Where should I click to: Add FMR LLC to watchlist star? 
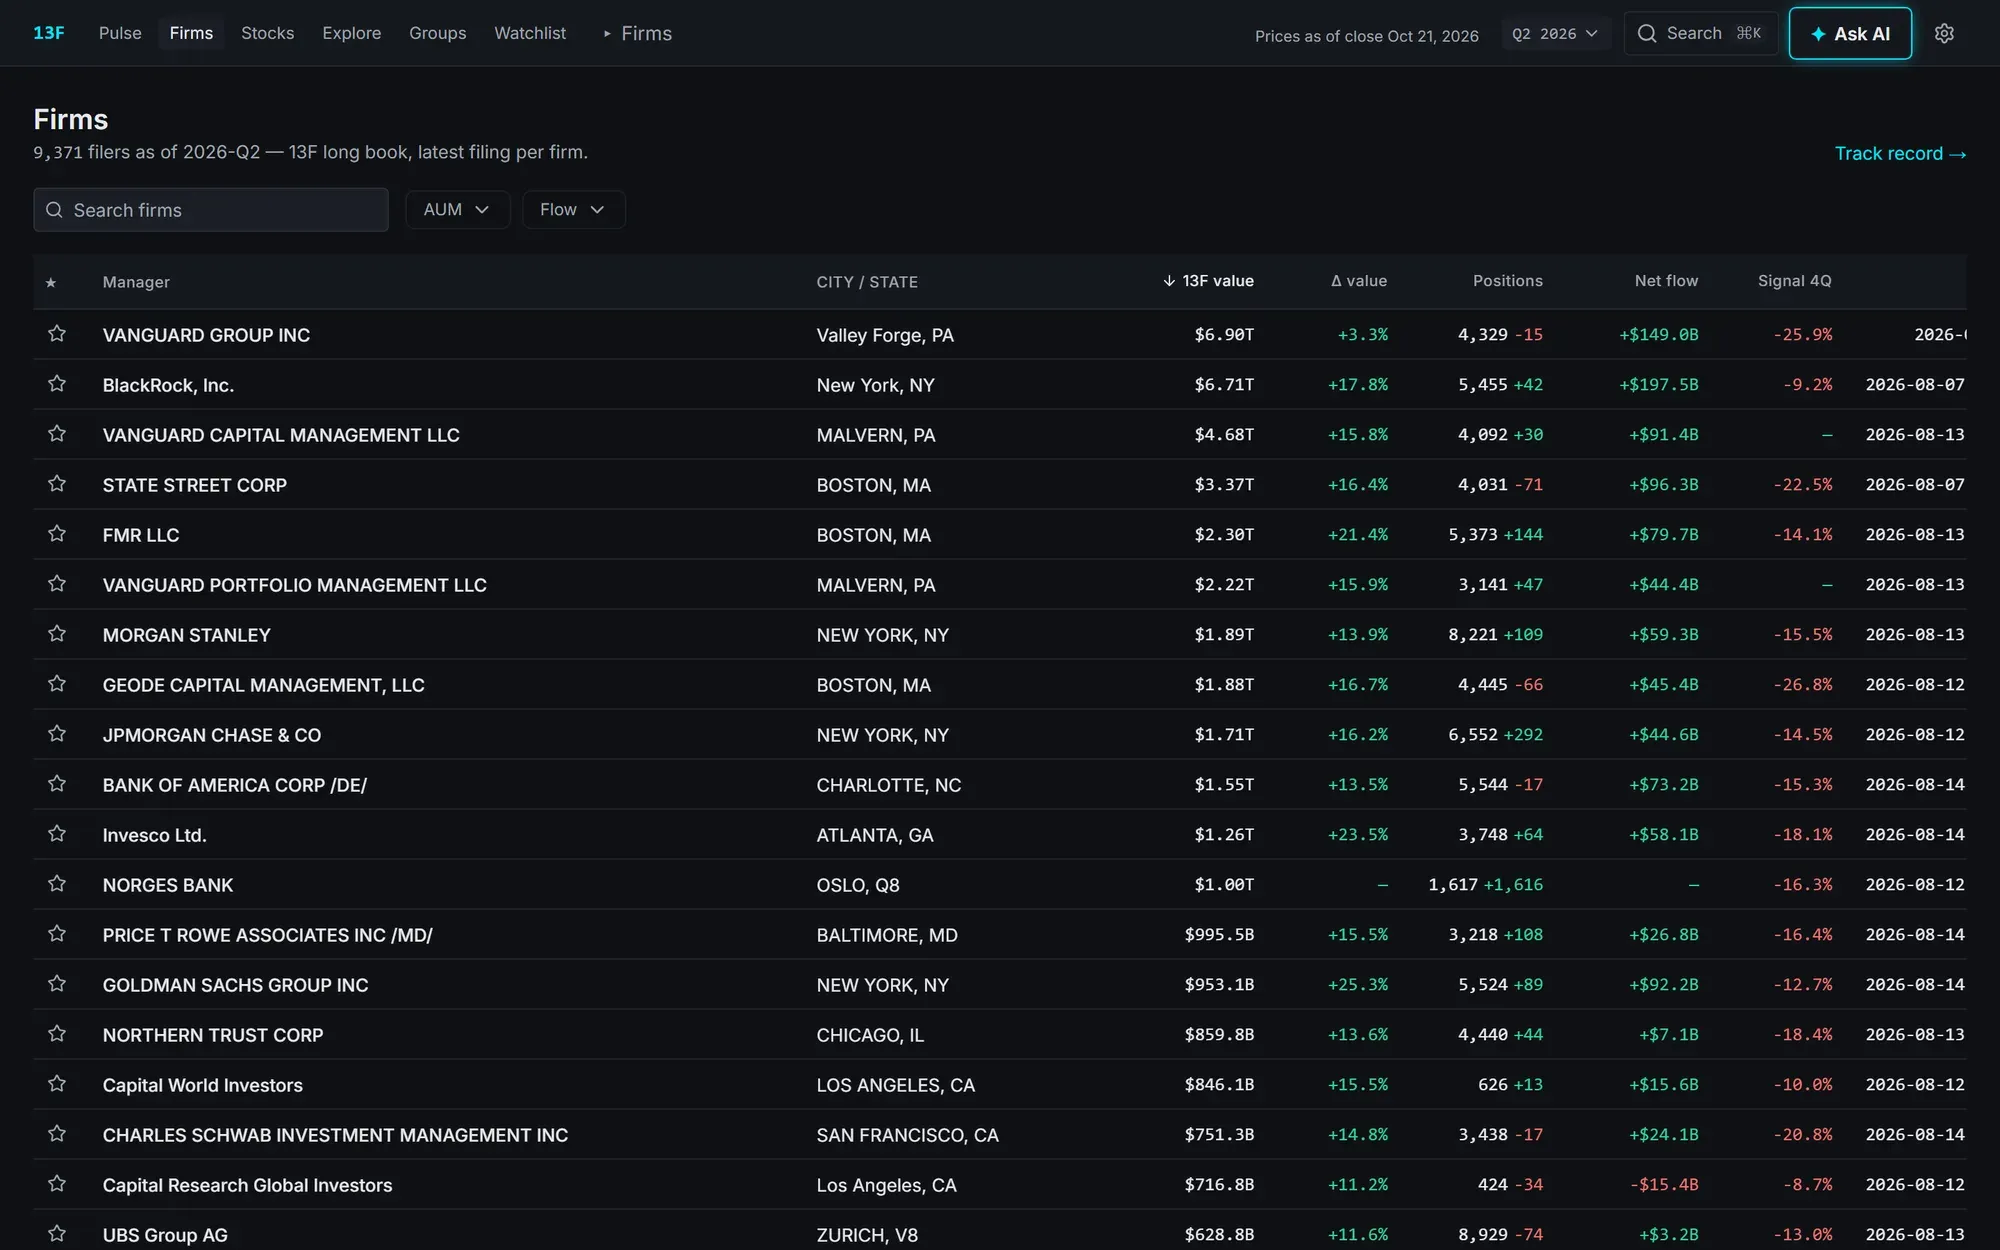click(57, 534)
